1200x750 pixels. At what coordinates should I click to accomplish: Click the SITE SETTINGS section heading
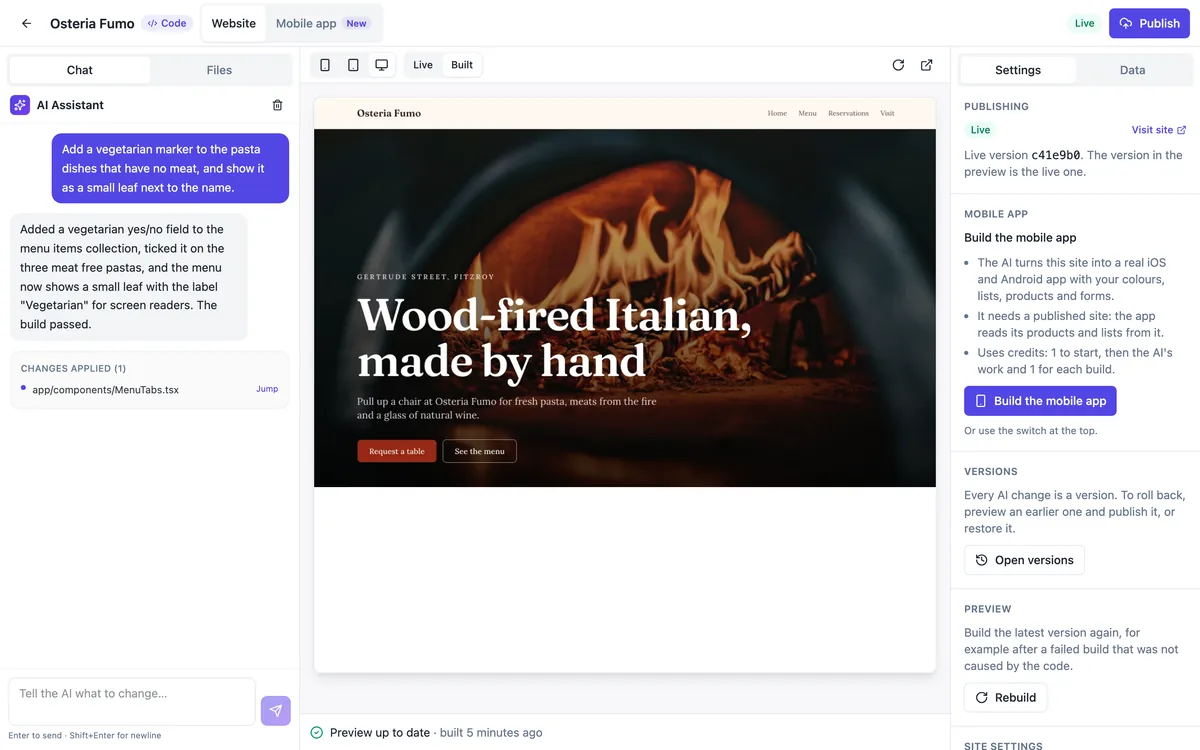[1003, 745]
